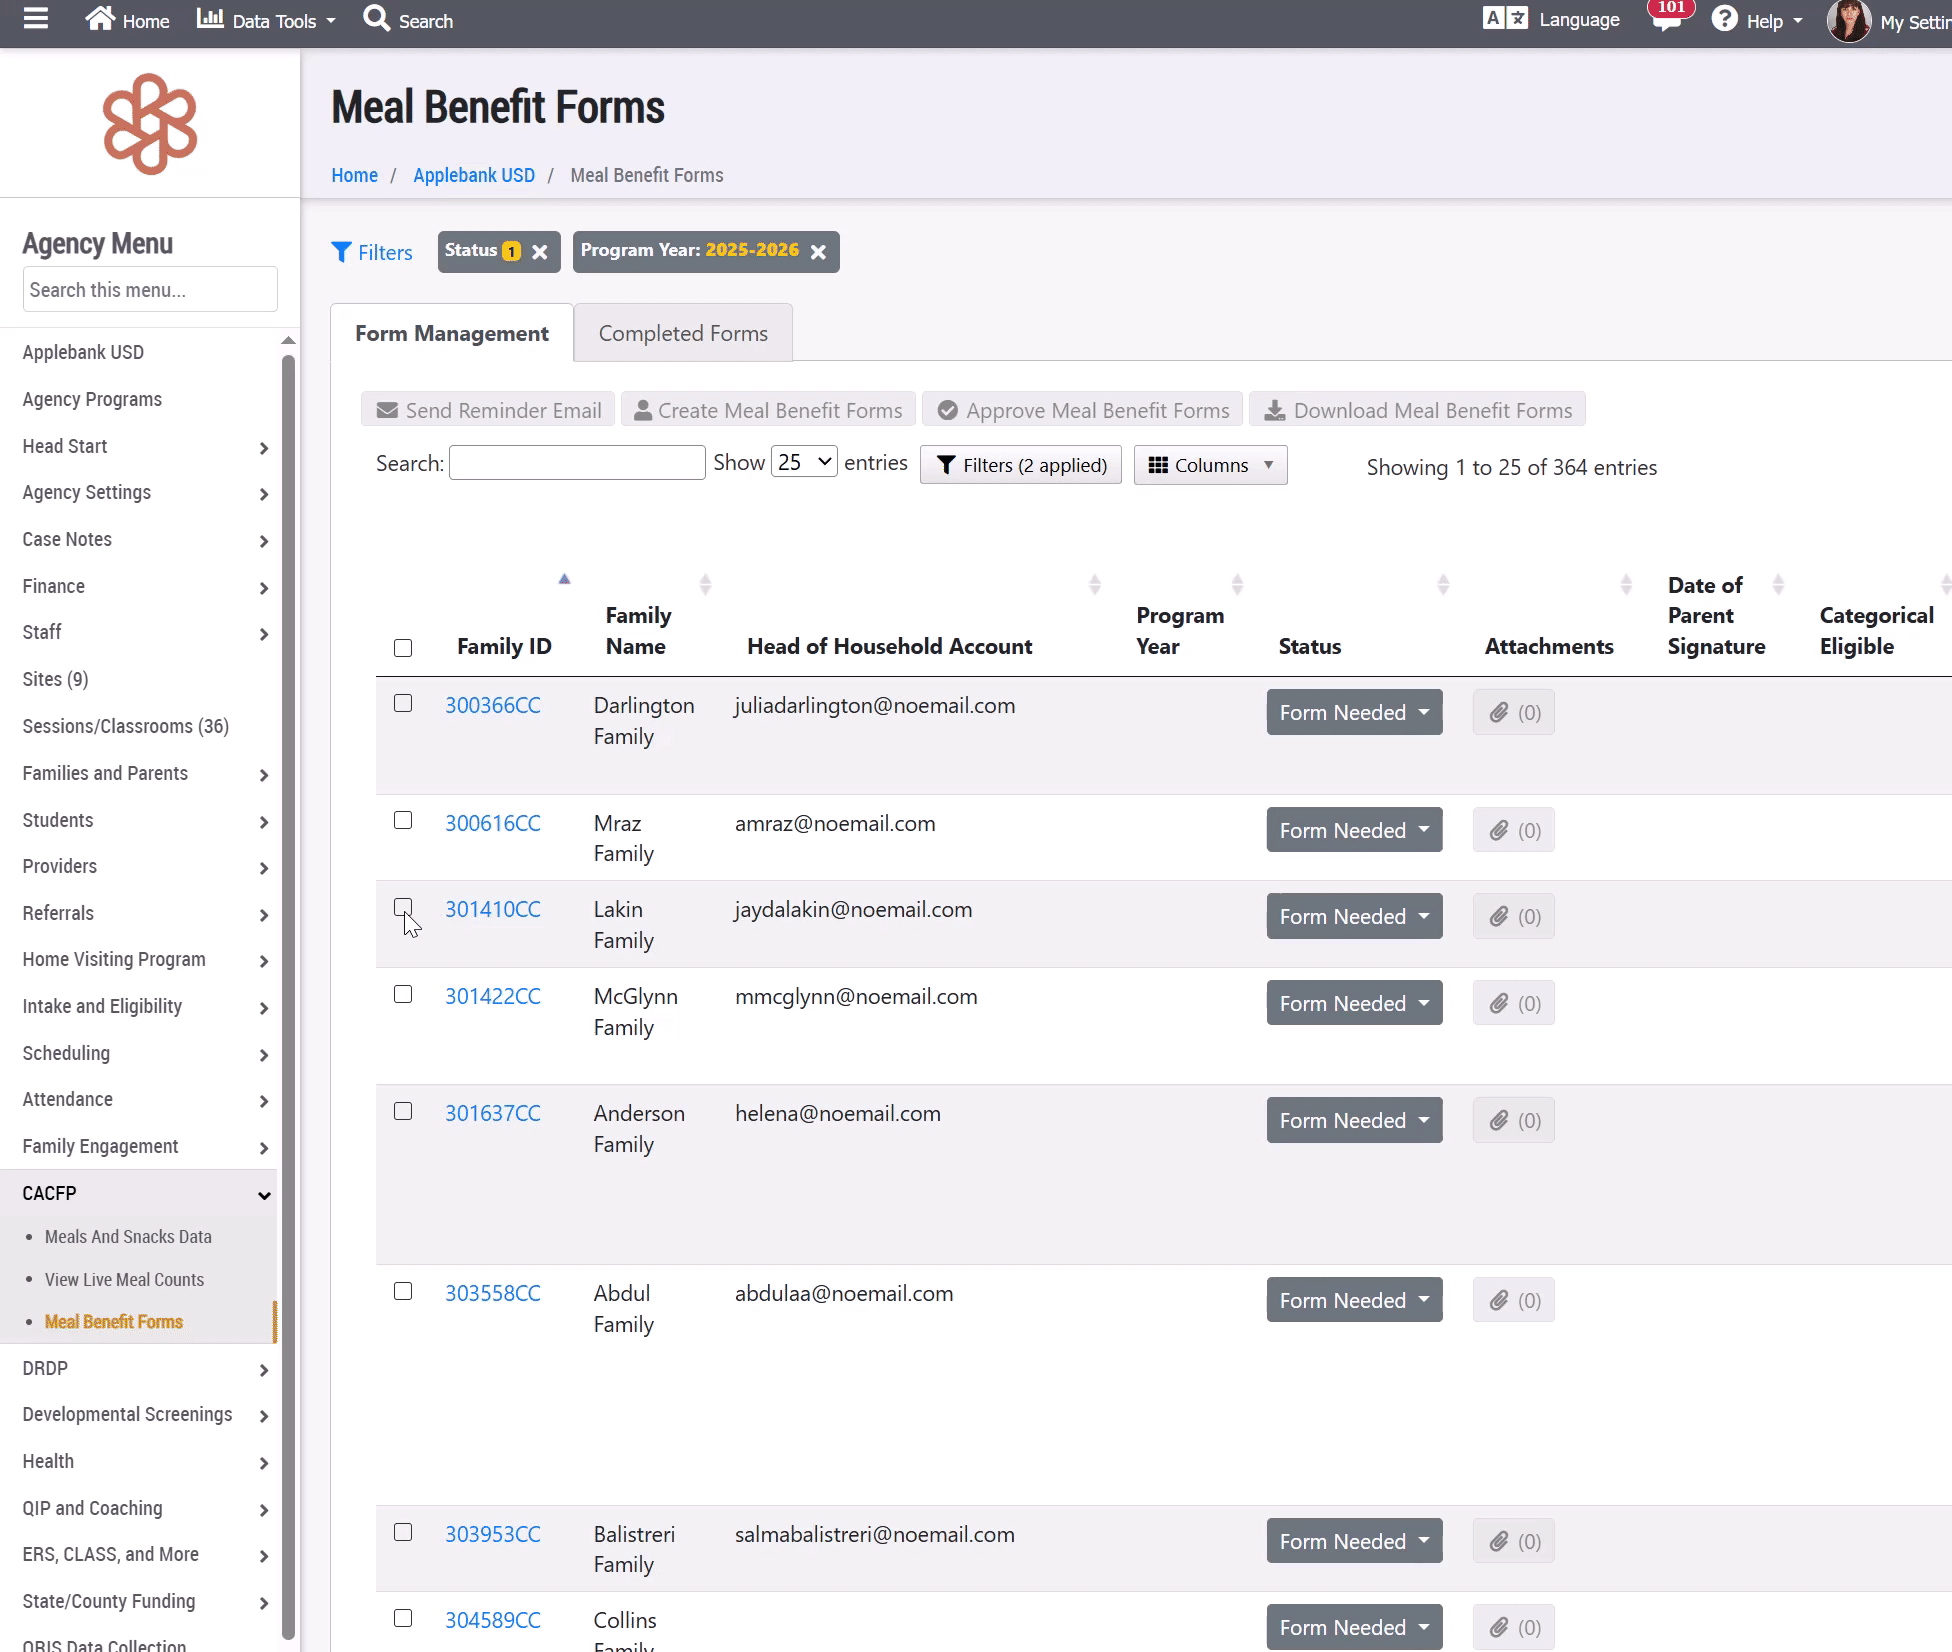
Task: Click the user profile avatar
Action: click(1848, 21)
